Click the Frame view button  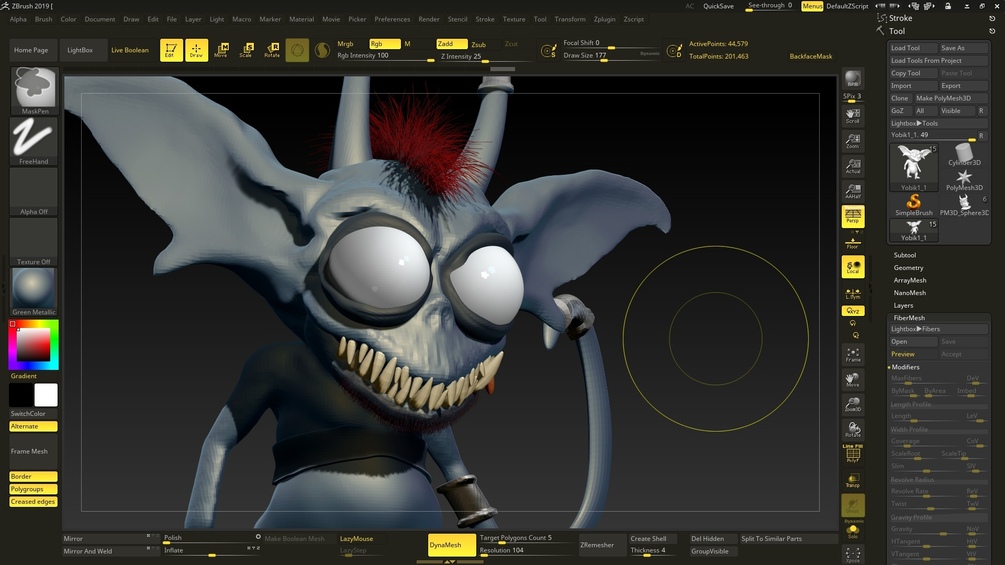click(853, 354)
